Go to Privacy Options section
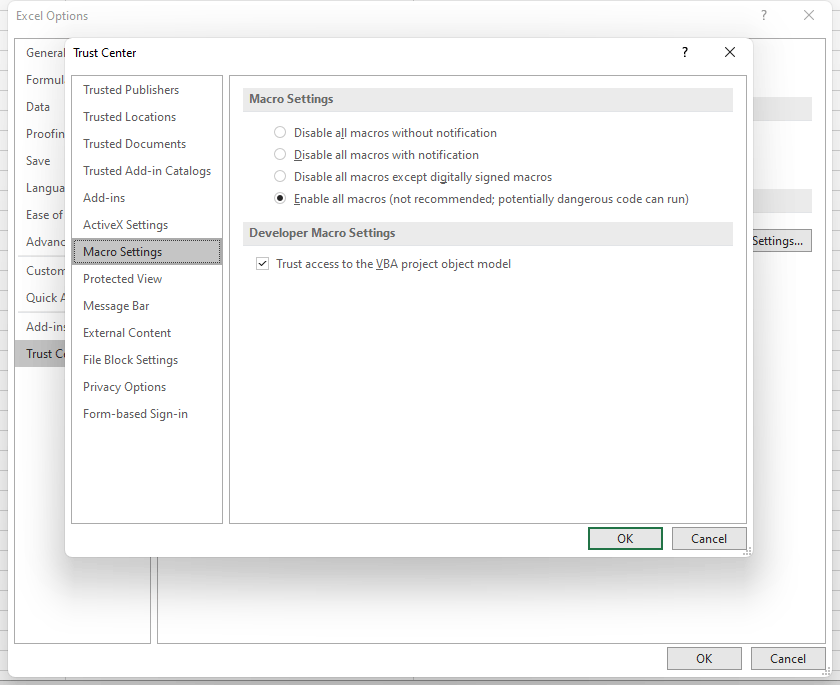 [x=147, y=387]
